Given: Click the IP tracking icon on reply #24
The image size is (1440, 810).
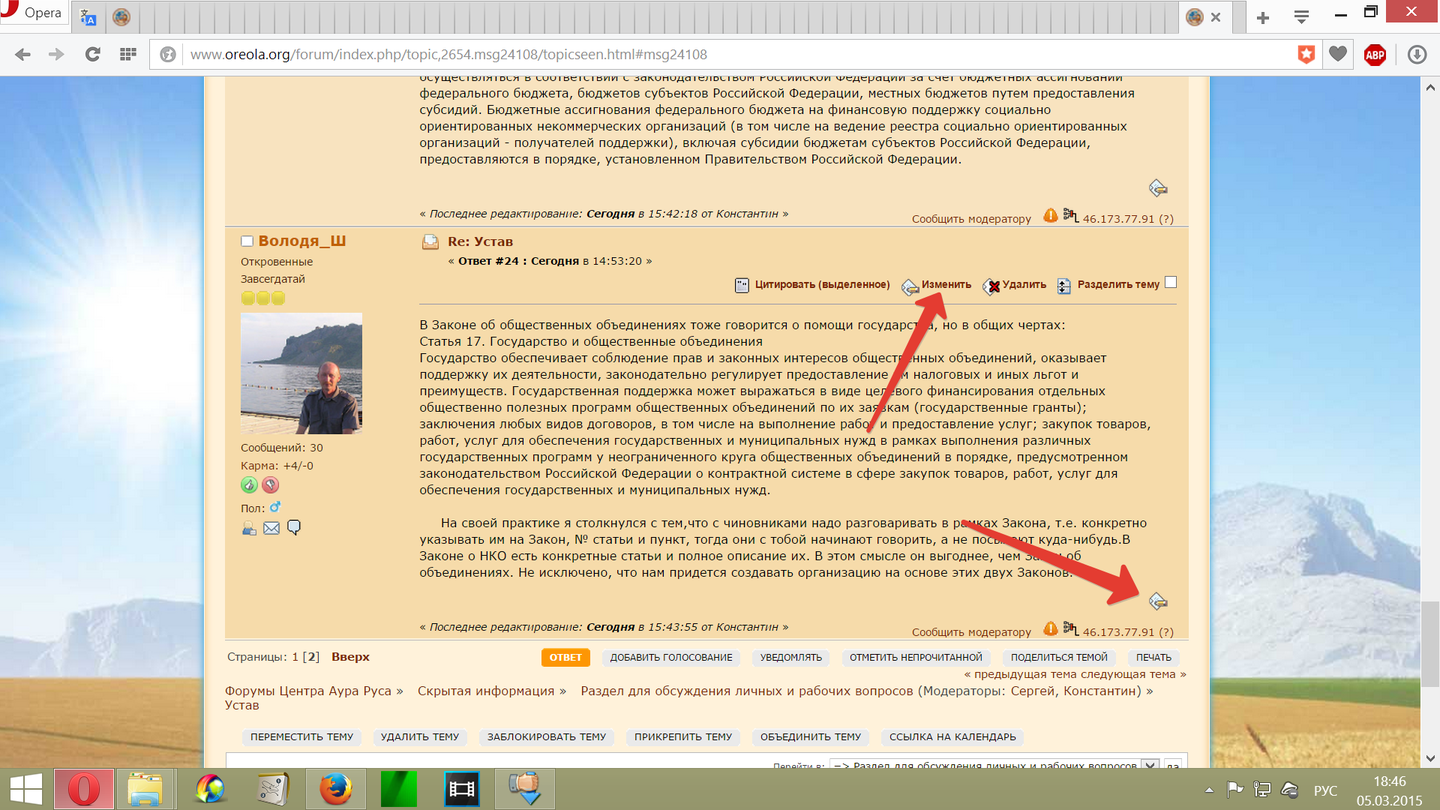Looking at the screenshot, I should click(x=1071, y=629).
